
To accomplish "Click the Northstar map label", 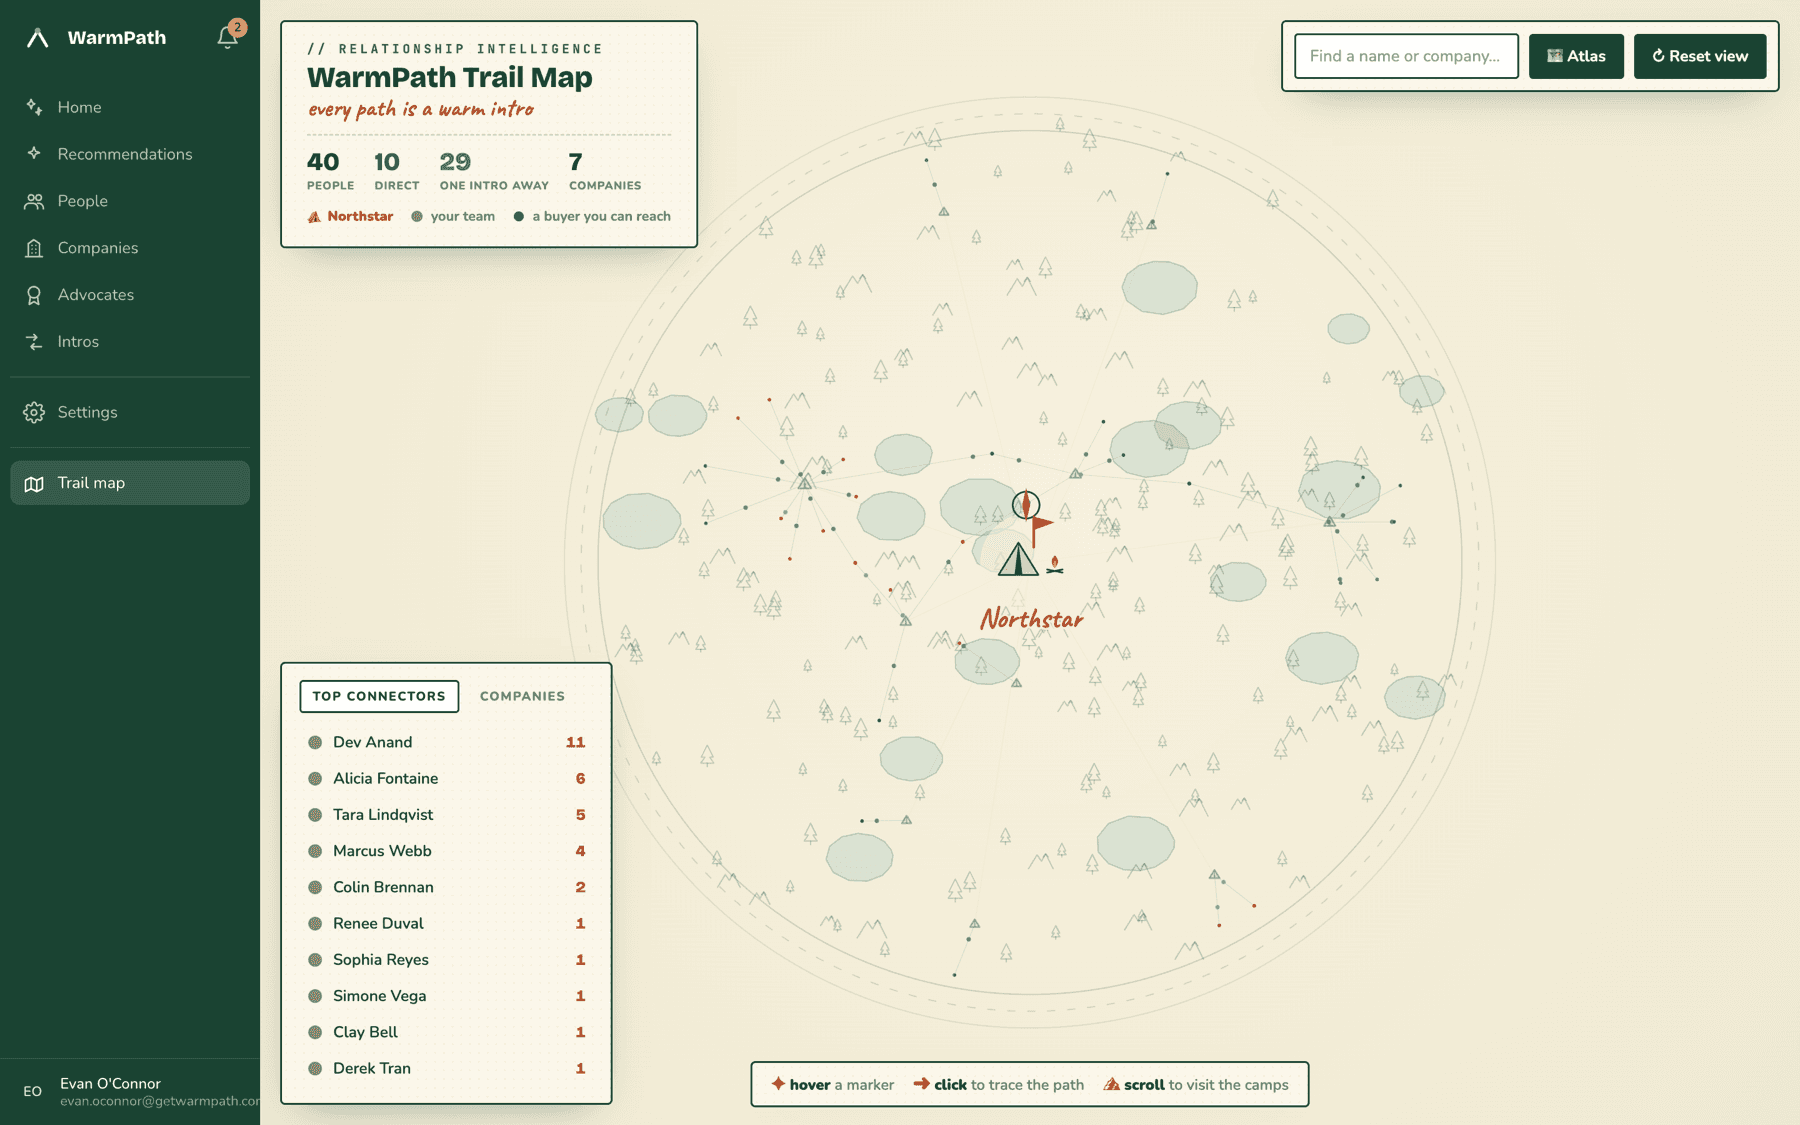I will pyautogui.click(x=1031, y=619).
